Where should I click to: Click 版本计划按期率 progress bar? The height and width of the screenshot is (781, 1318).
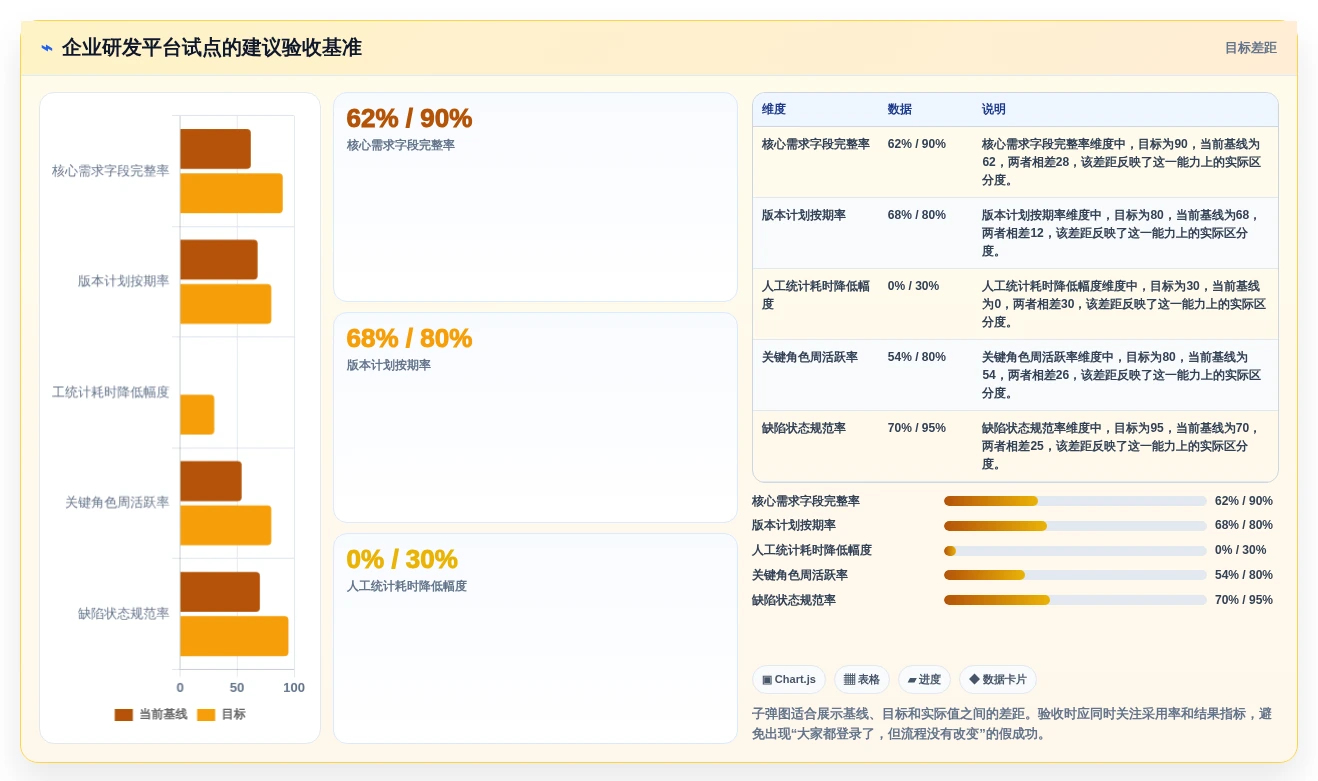1075,525
